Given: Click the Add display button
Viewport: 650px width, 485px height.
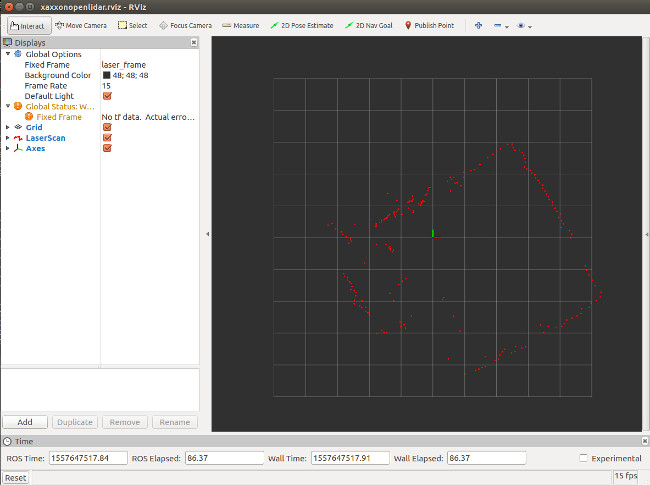Looking at the screenshot, I should tap(25, 422).
